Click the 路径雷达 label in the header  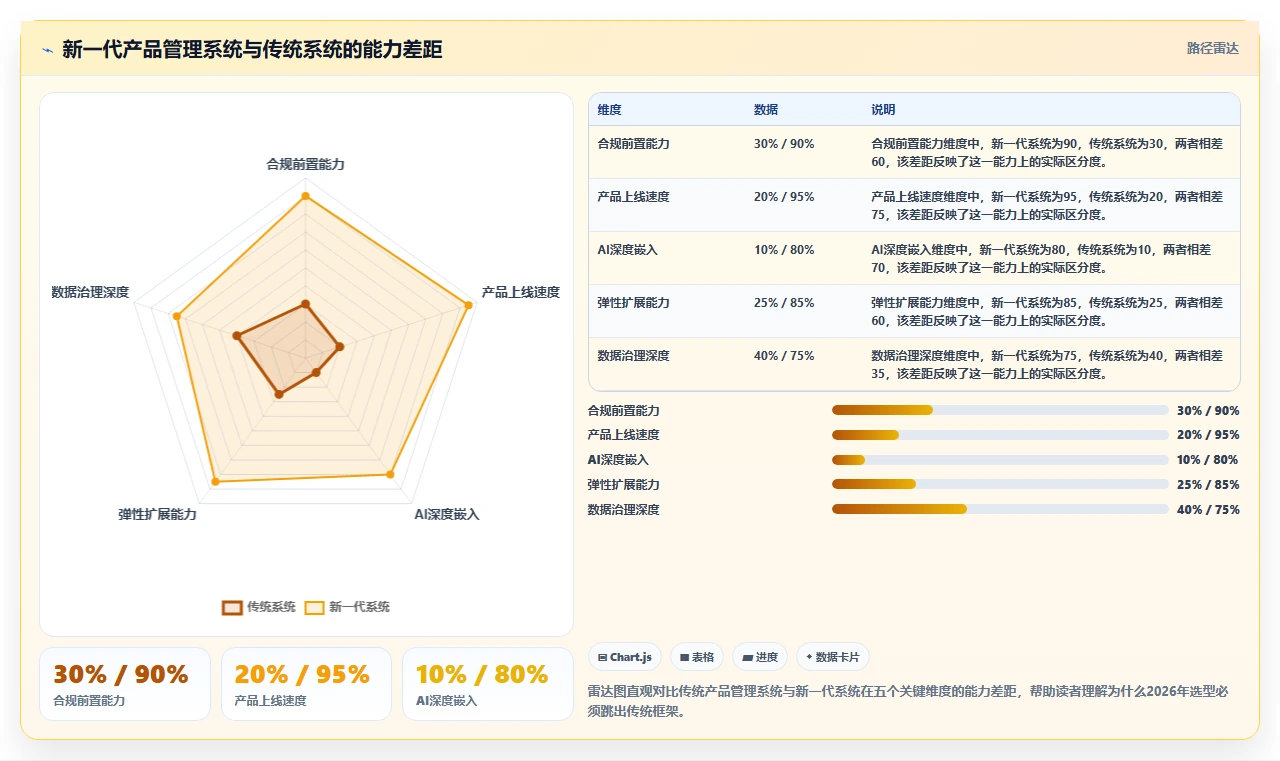tap(1212, 49)
